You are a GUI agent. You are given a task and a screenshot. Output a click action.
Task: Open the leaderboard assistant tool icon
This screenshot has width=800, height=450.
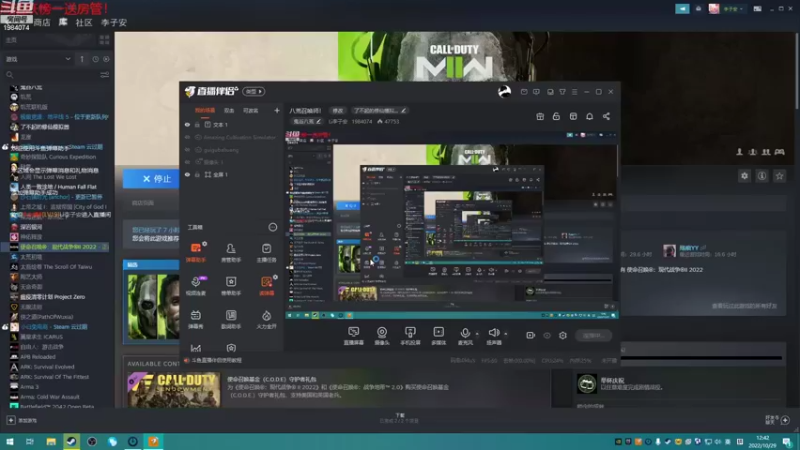pyautogui.click(x=231, y=286)
